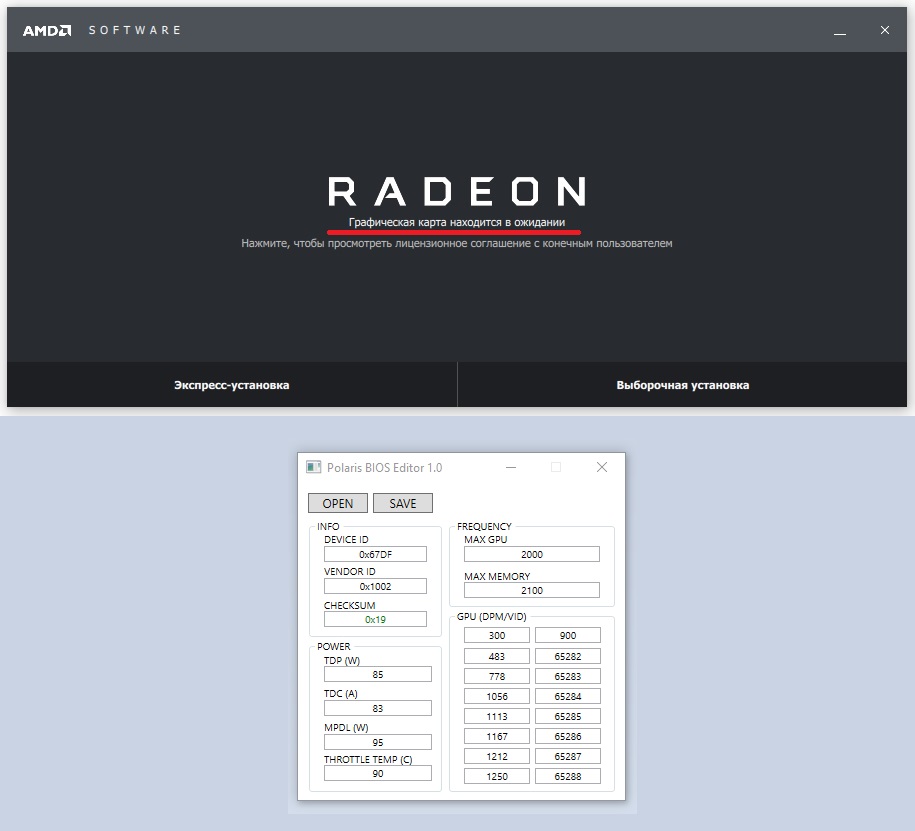The height and width of the screenshot is (831, 915).
Task: Select the GPU VID field 65282
Action: (x=568, y=657)
